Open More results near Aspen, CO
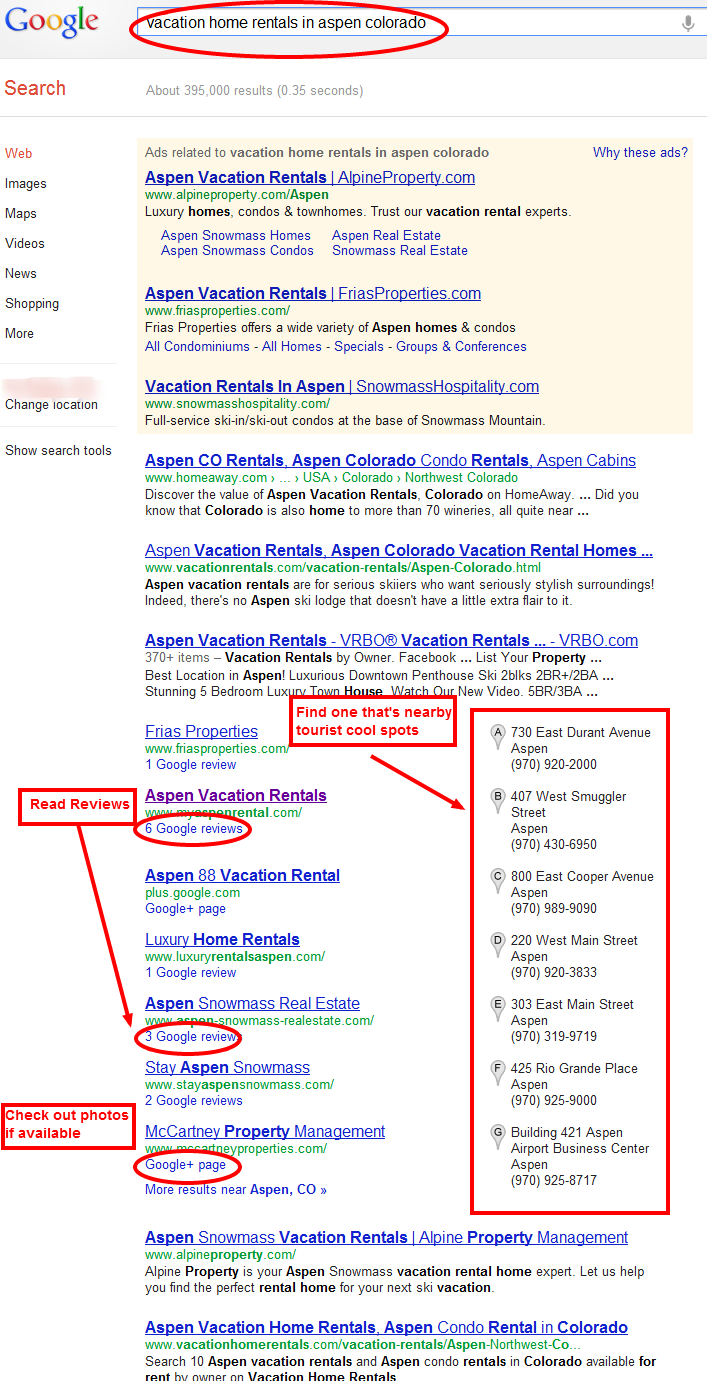Viewport: 707px width, 1381px height. (236, 1190)
